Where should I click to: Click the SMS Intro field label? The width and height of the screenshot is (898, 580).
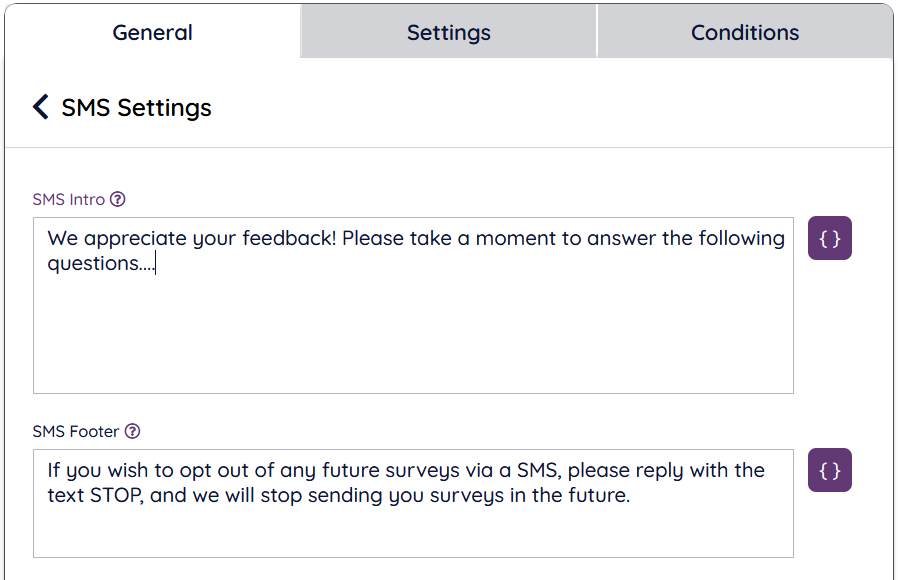click(x=70, y=199)
